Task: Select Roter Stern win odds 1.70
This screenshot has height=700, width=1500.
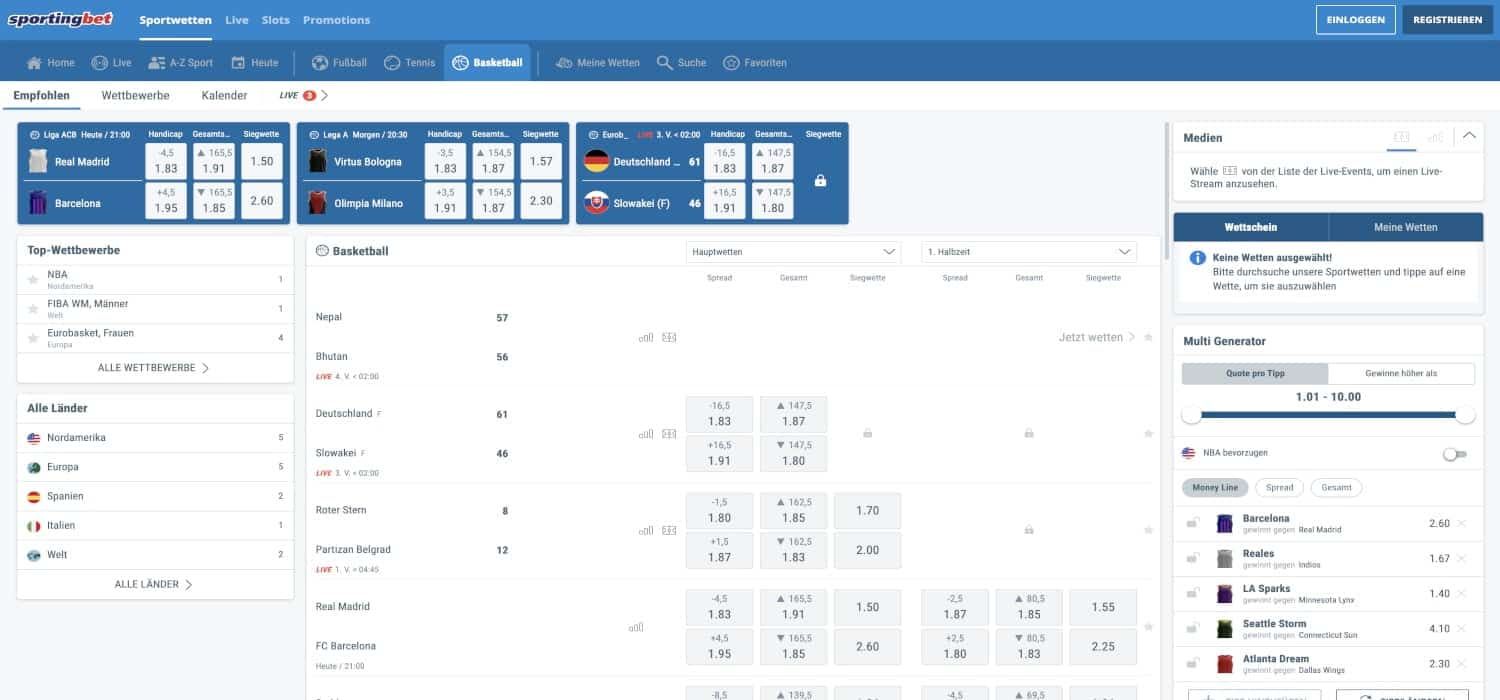Action: pos(867,511)
